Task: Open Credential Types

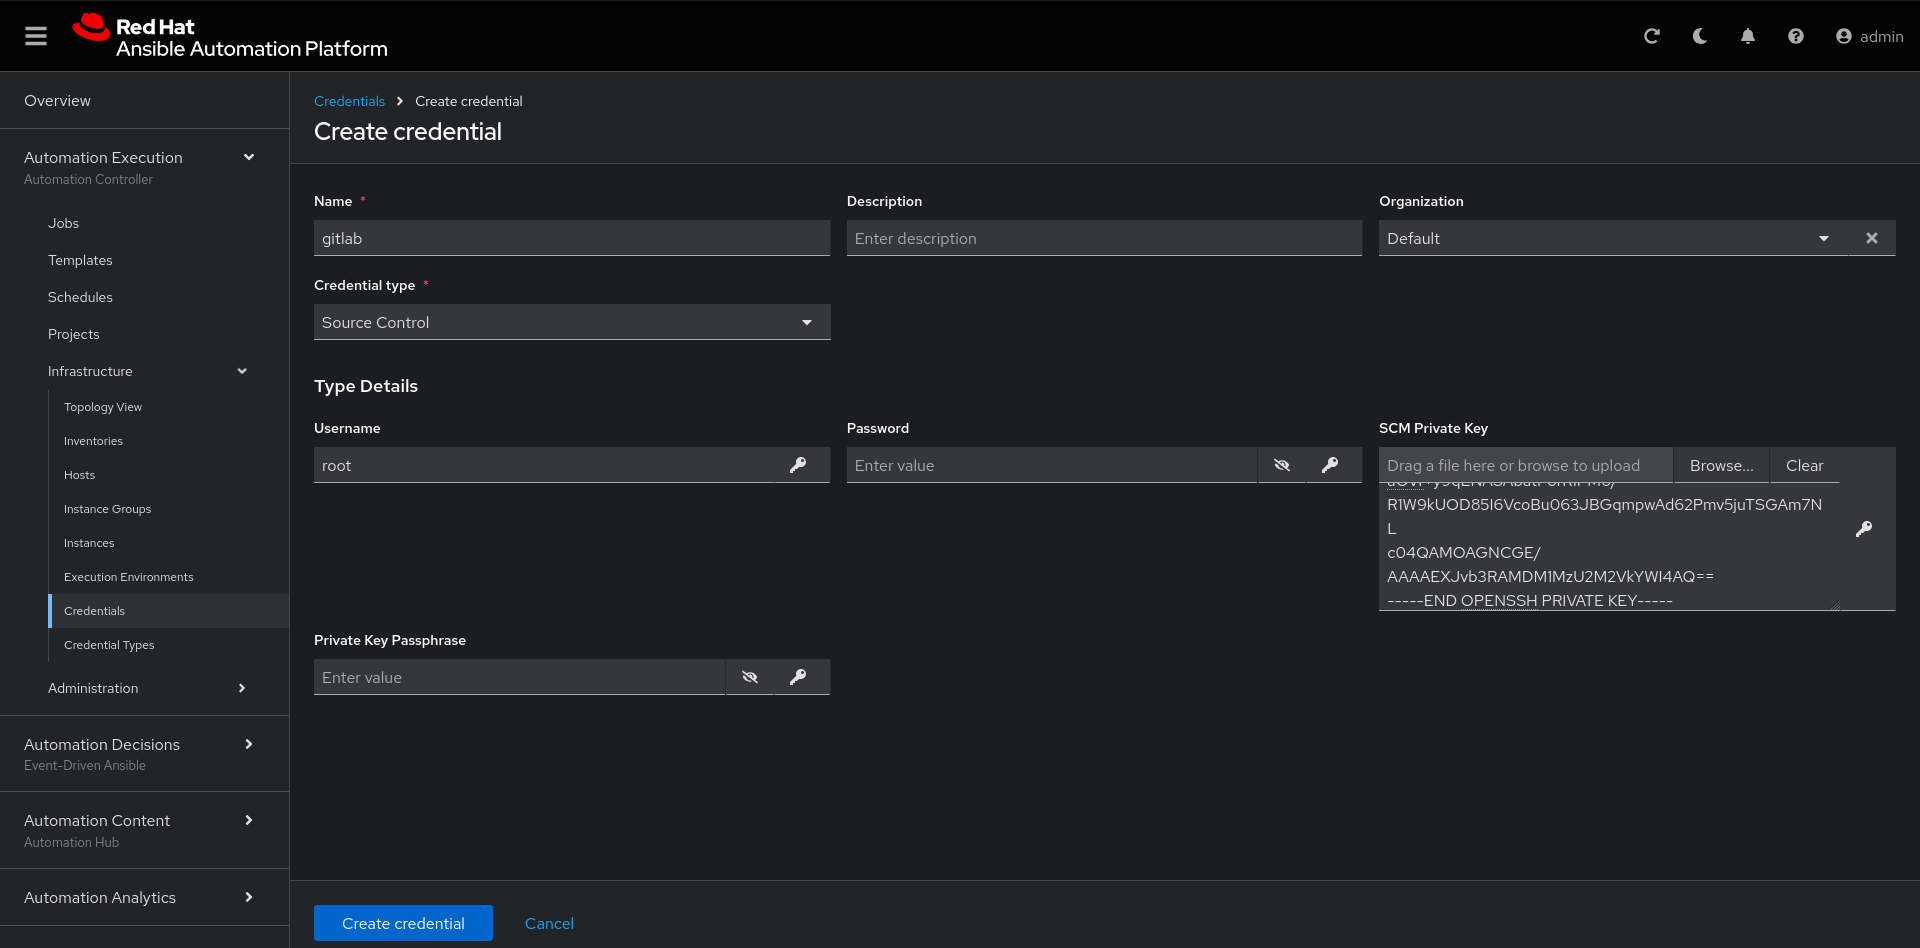Action: click(x=109, y=645)
